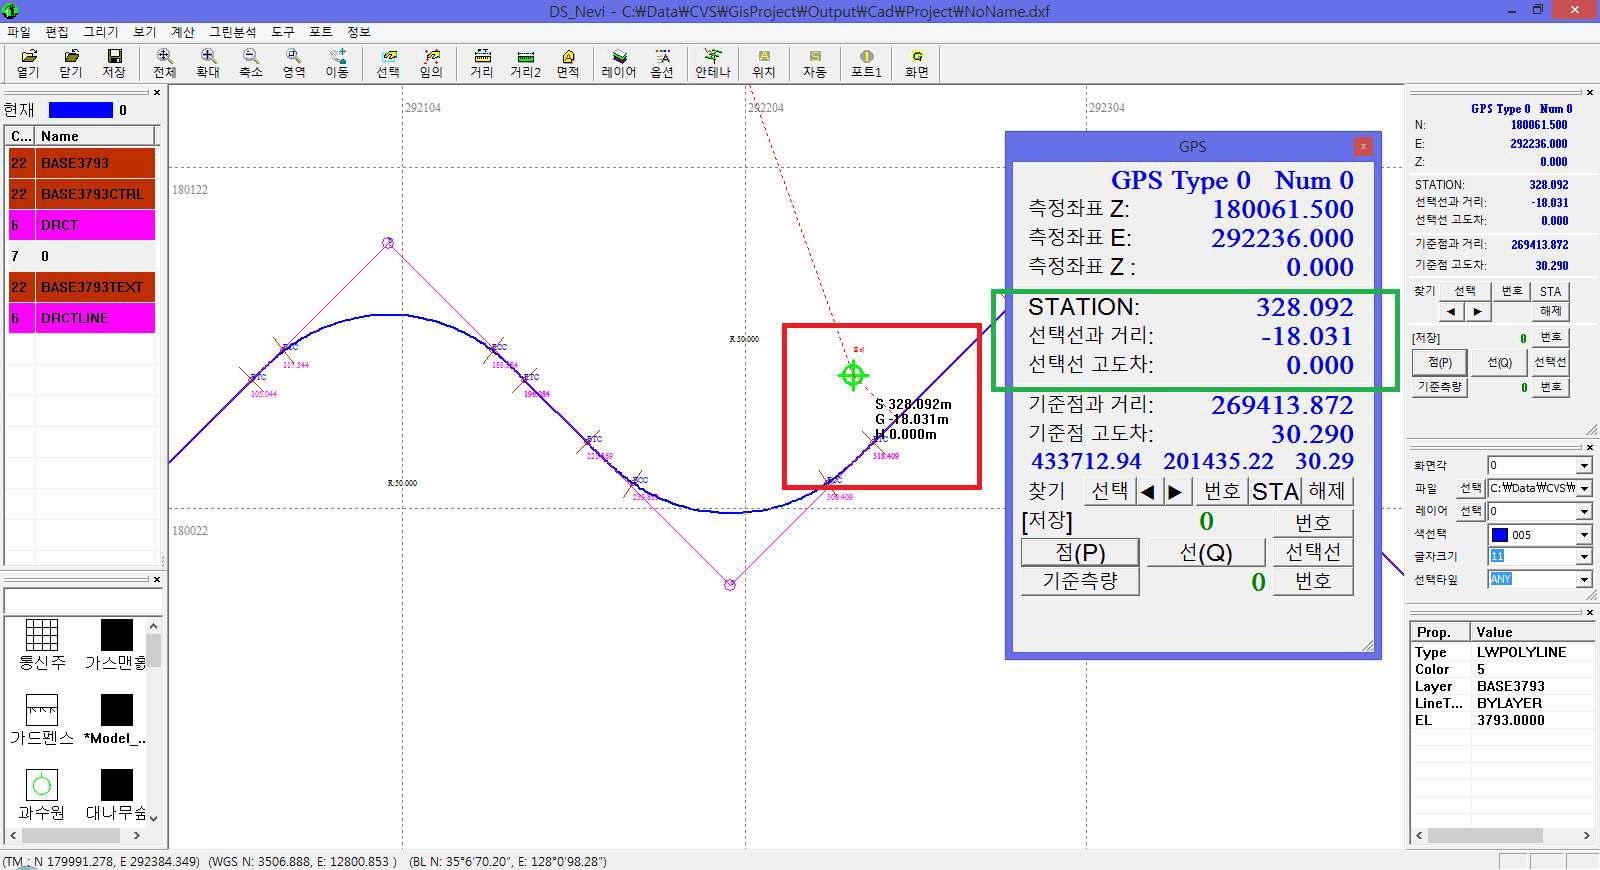Click the 닫기 (close file) toolbar icon

pyautogui.click(x=71, y=63)
